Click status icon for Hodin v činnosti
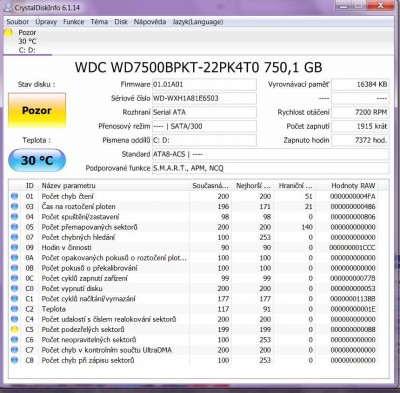This screenshot has width=400, height=393. (14, 248)
